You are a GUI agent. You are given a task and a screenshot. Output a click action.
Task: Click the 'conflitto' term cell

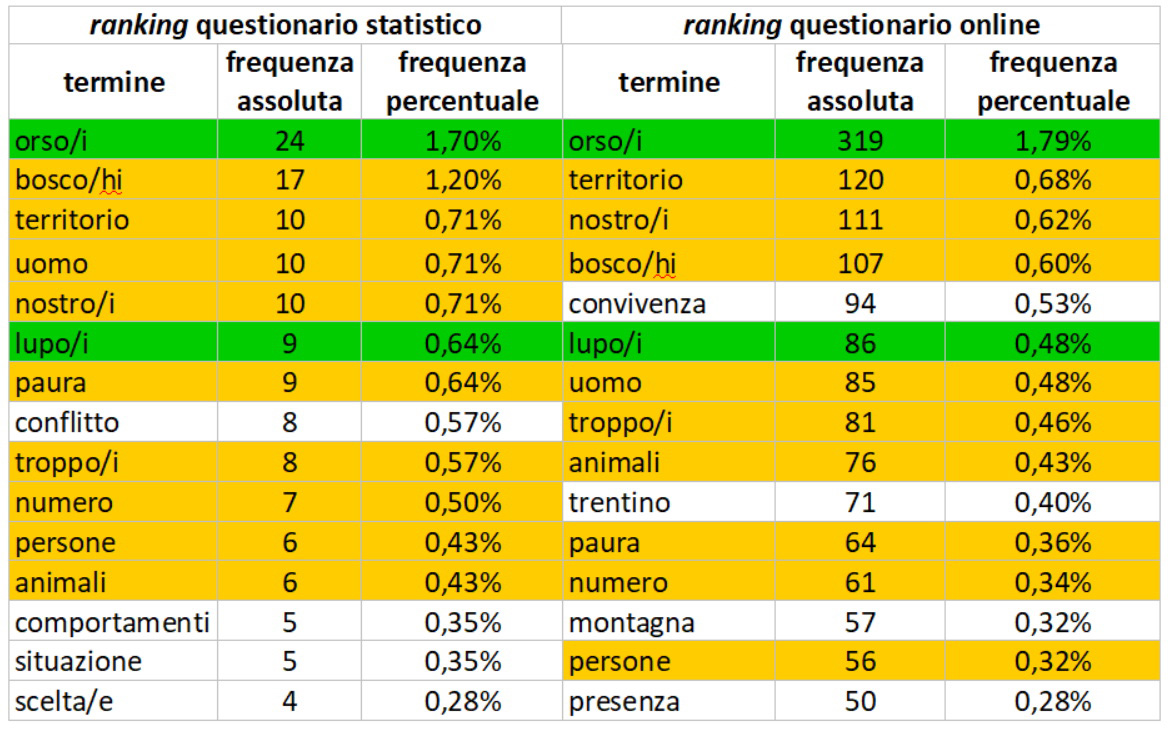[113, 422]
